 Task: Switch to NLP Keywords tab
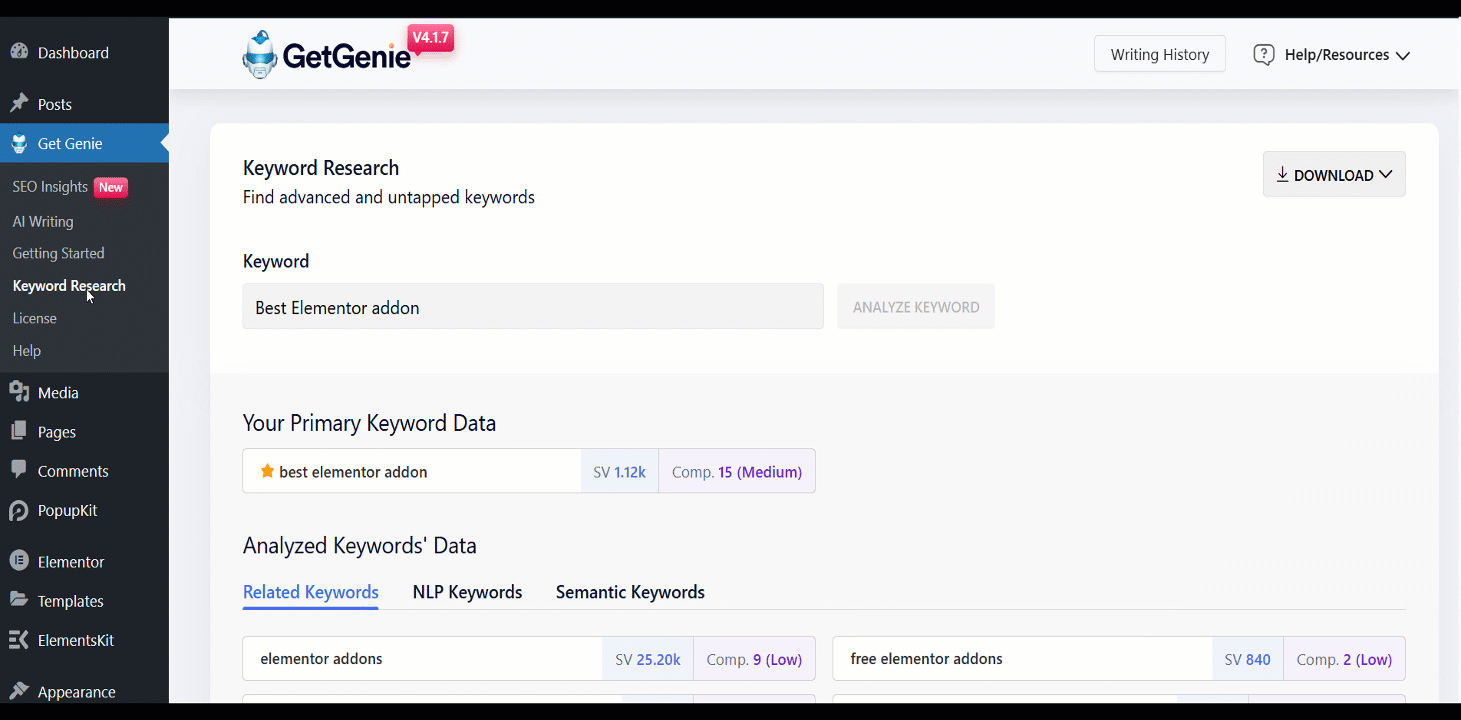tap(467, 592)
